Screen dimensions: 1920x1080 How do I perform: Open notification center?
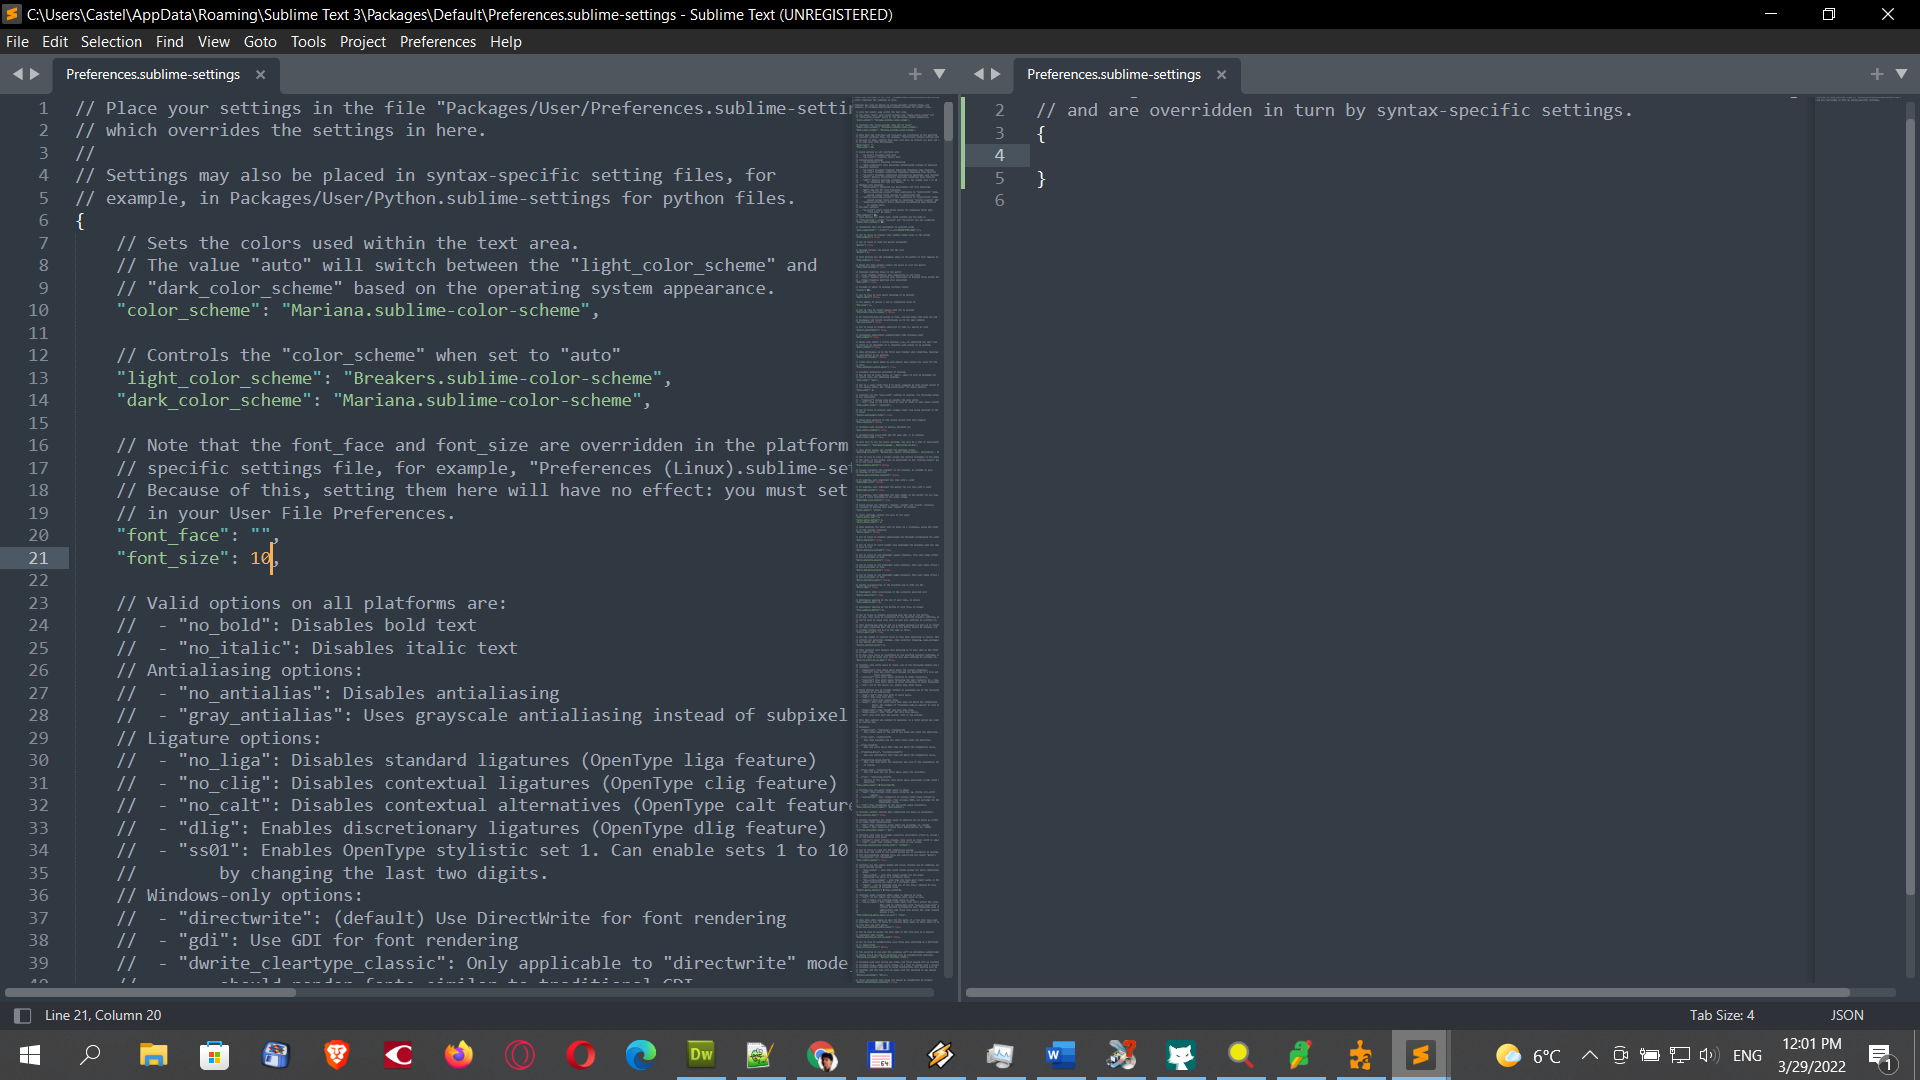tap(1882, 1056)
